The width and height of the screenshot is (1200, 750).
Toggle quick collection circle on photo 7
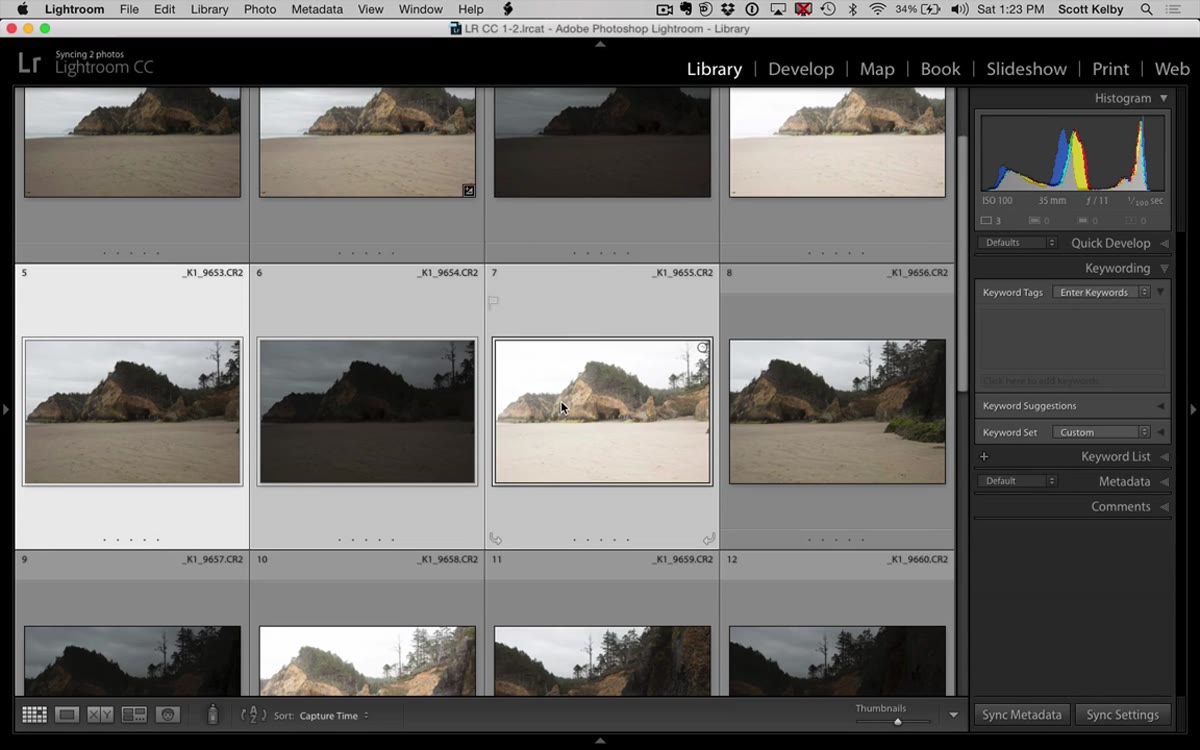(x=702, y=348)
